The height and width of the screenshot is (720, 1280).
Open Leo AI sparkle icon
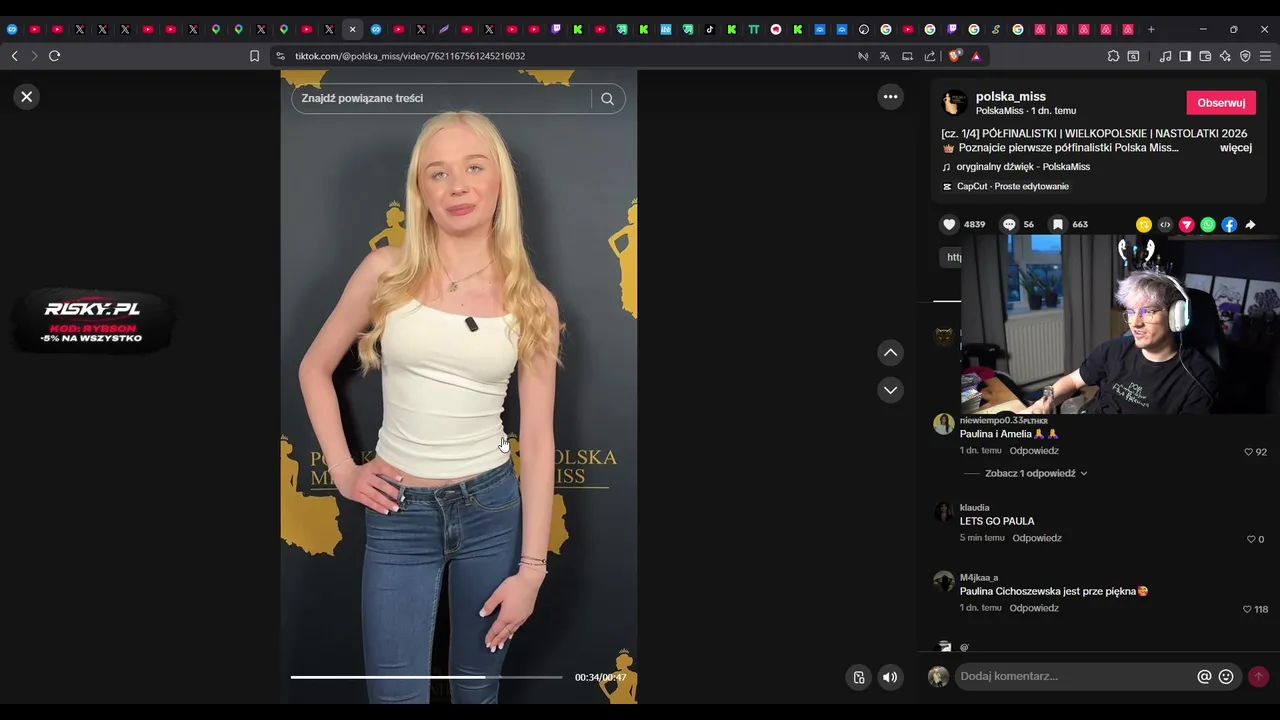point(1225,56)
